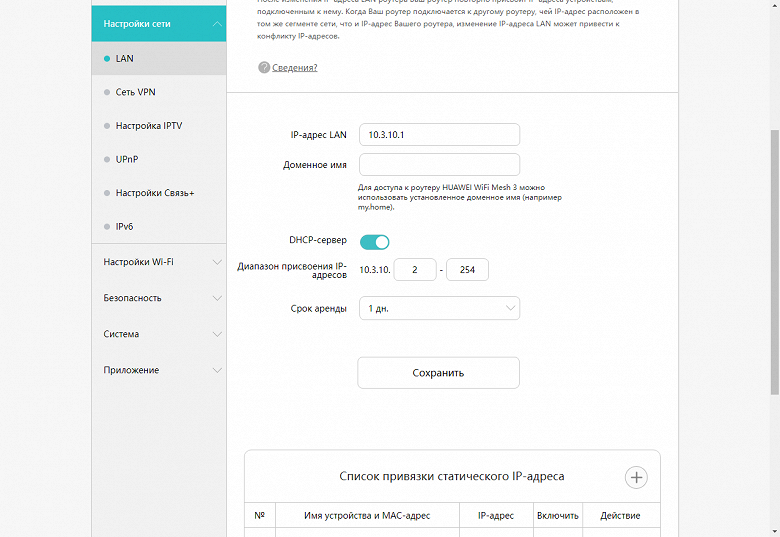
Task: Click the plus icon to add static IP binding
Action: point(636,477)
